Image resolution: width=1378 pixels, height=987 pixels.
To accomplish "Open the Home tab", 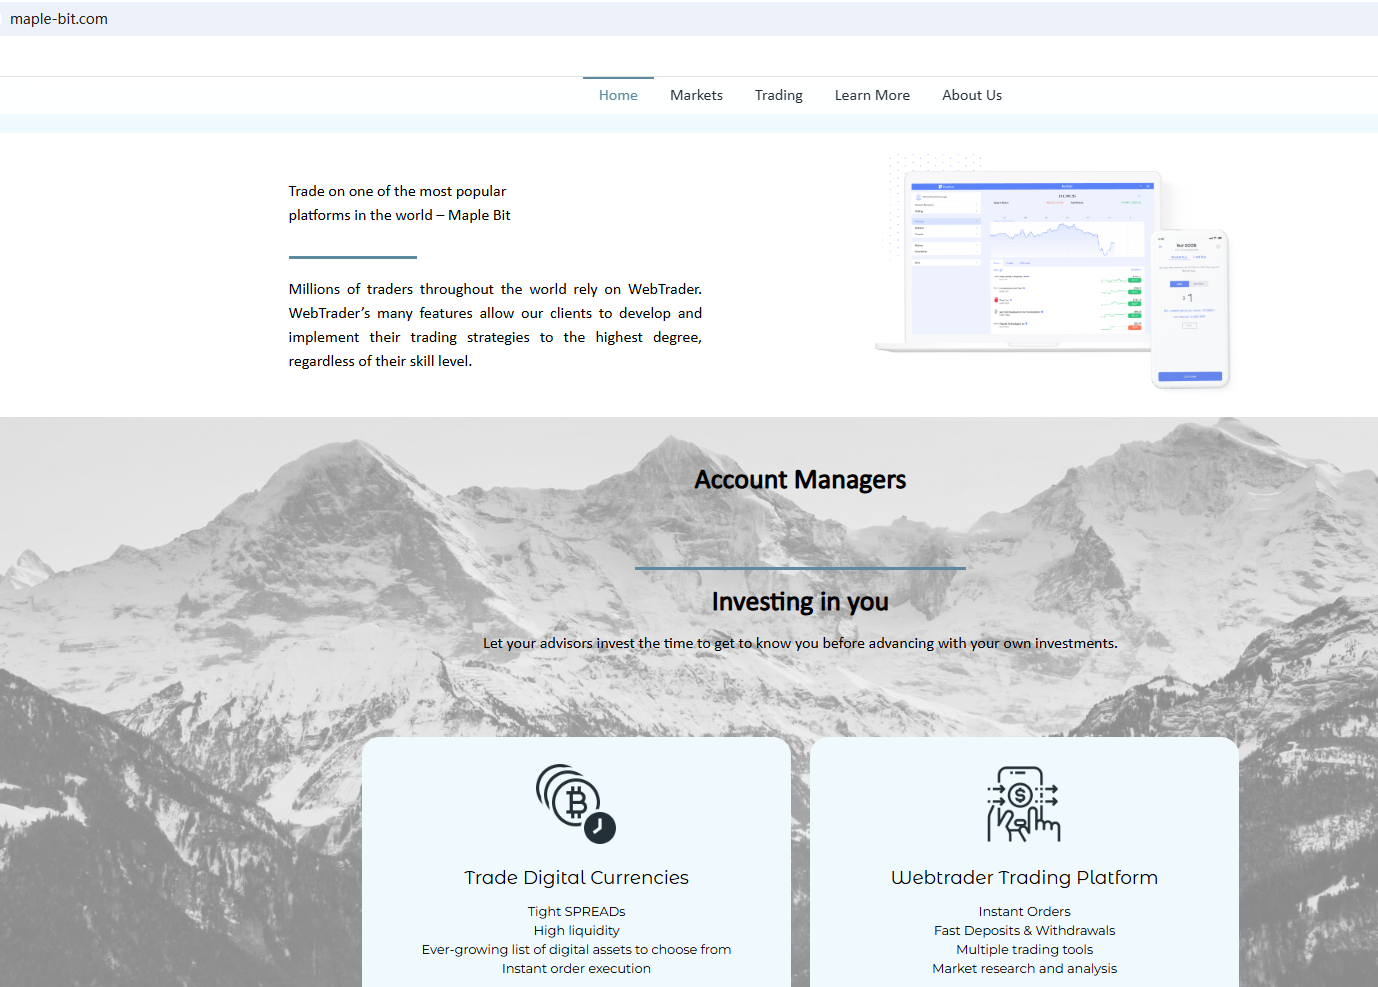I will [x=618, y=95].
